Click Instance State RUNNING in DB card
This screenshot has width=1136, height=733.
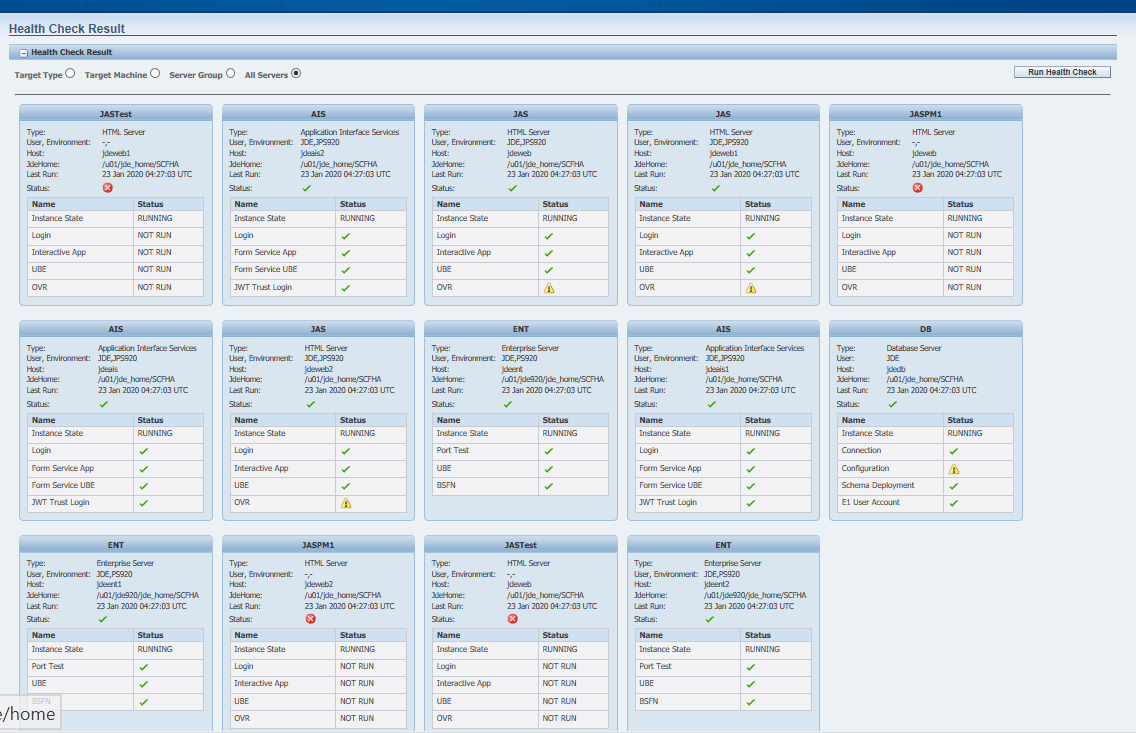(x=964, y=433)
